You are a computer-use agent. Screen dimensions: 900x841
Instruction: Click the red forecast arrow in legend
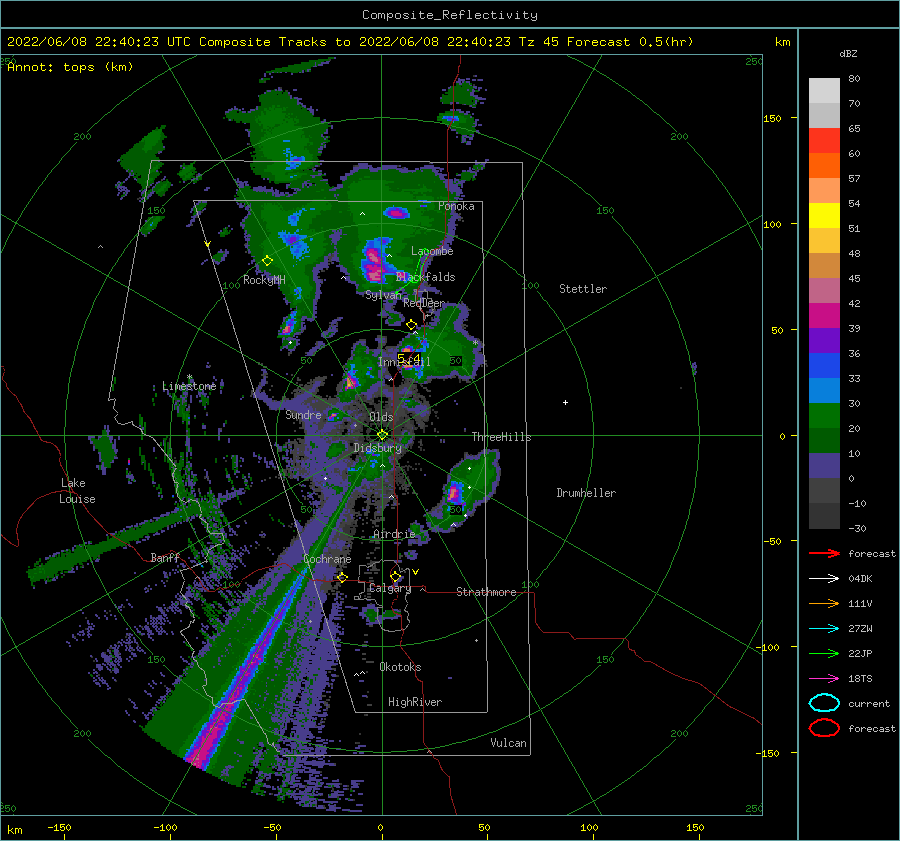point(824,553)
